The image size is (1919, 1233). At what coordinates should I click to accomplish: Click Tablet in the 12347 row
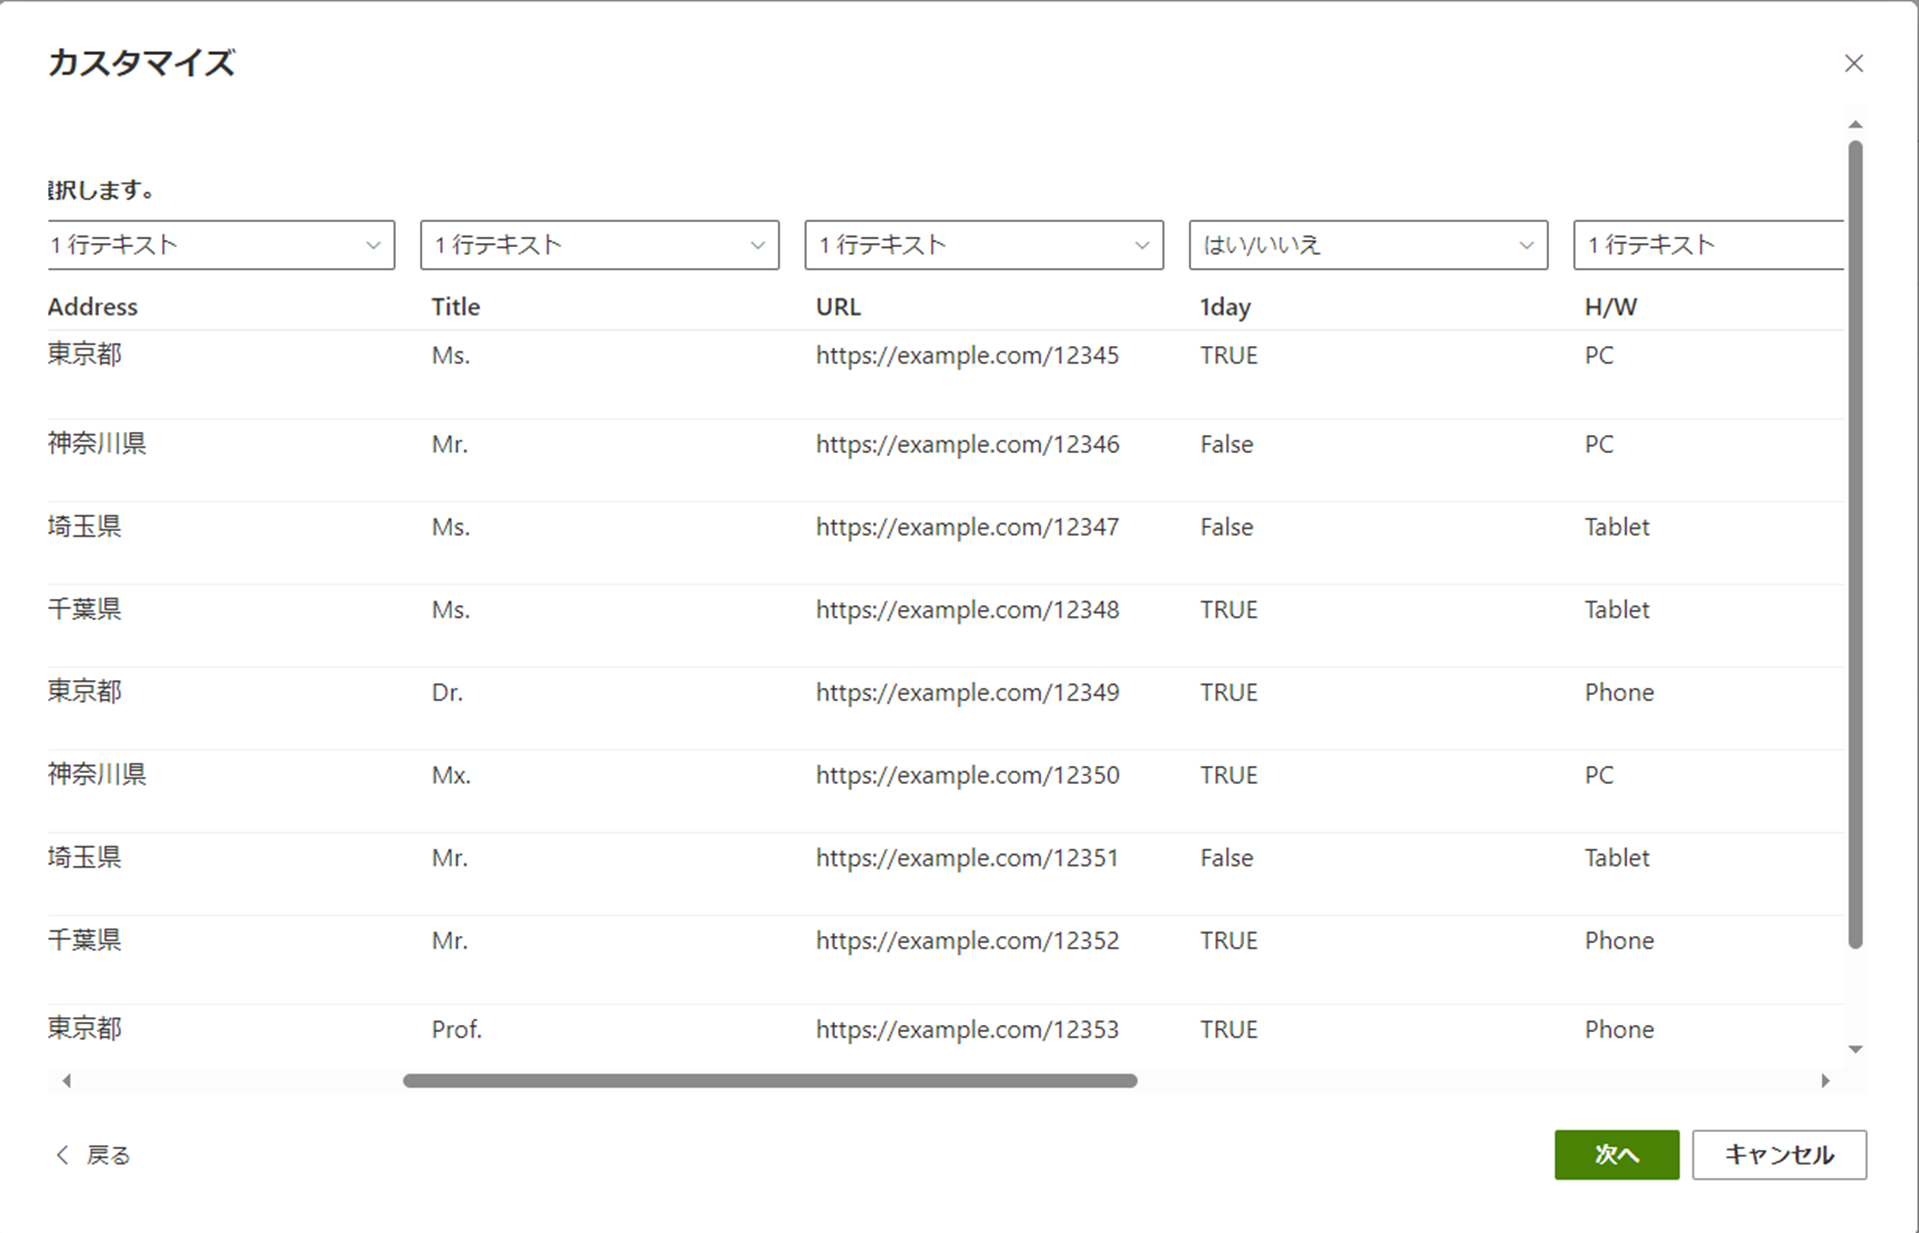pyautogui.click(x=1617, y=527)
